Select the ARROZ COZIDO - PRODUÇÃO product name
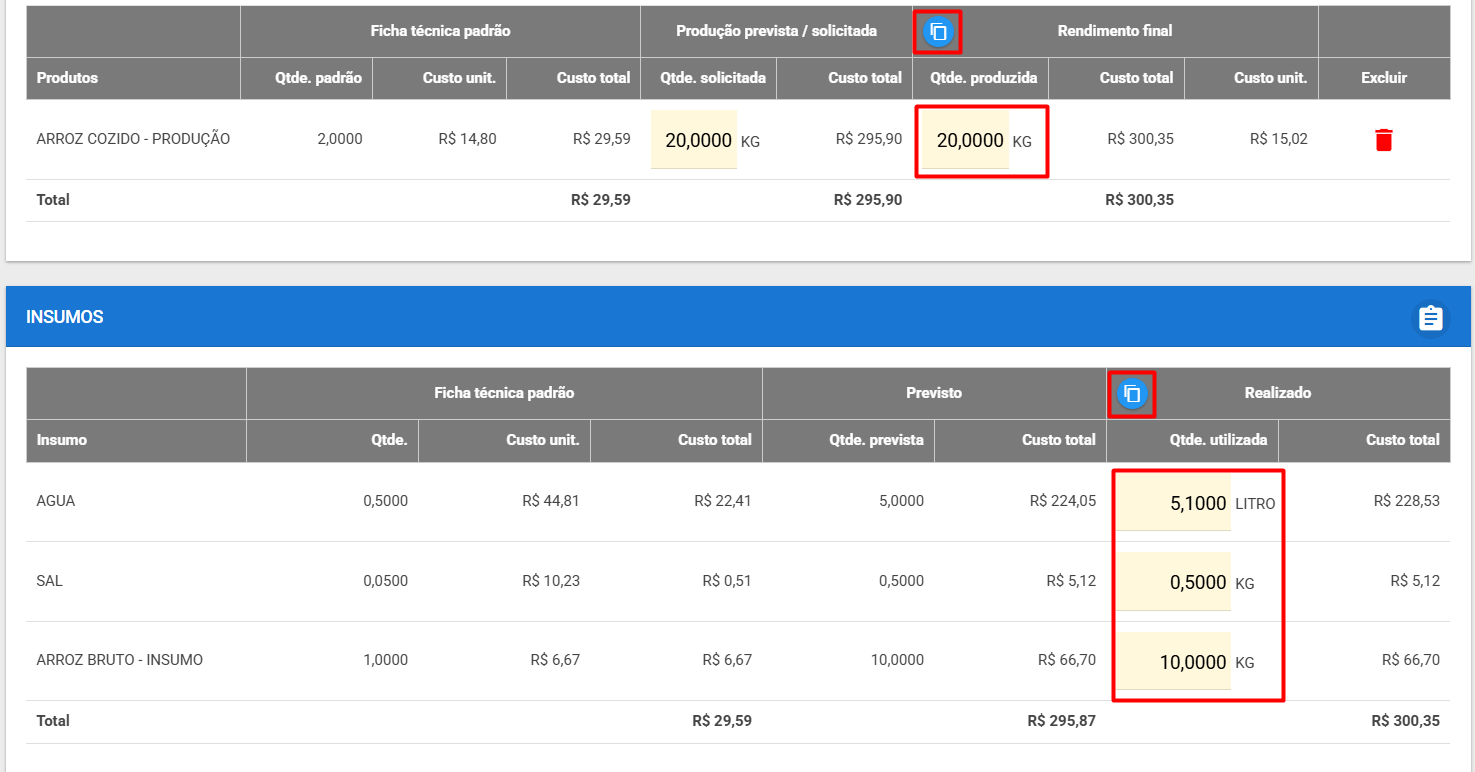The height and width of the screenshot is (772, 1475). pos(133,139)
